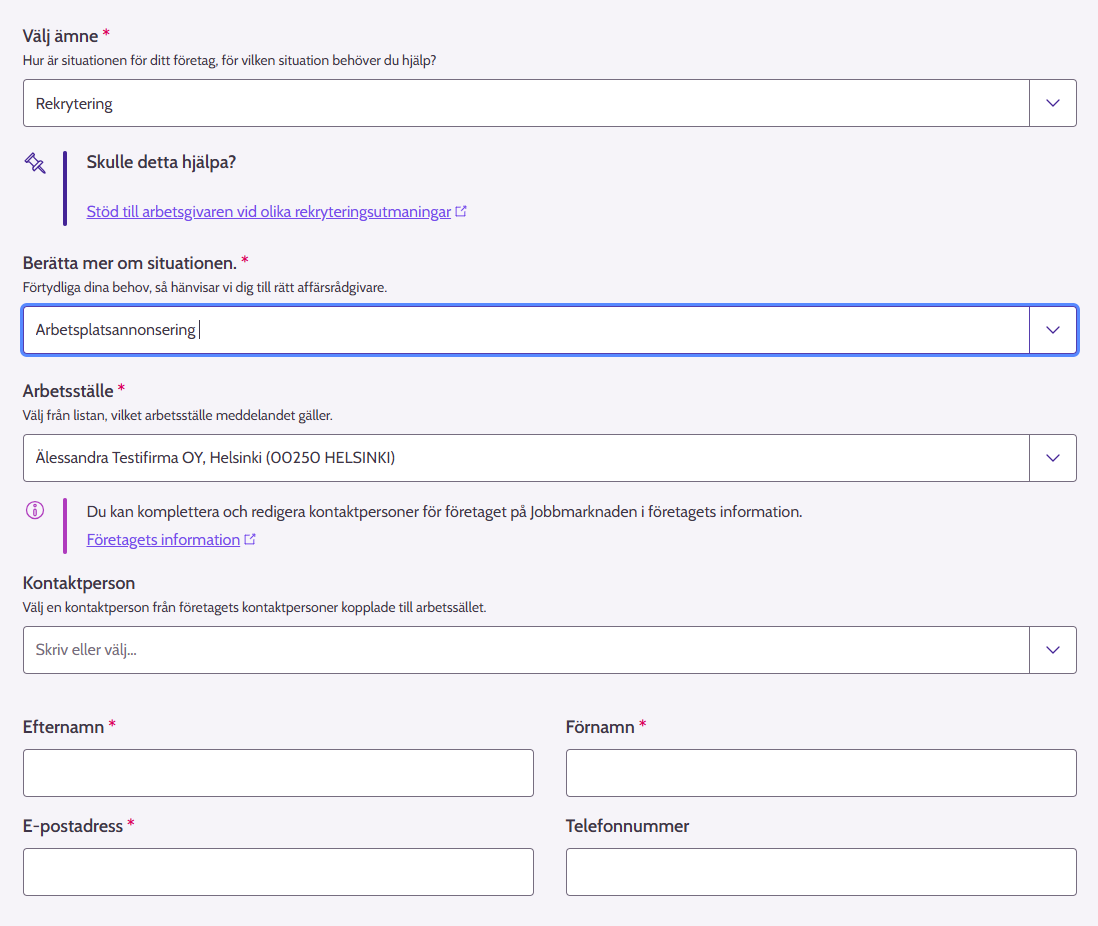Open the Företagets information link
Image resolution: width=1098 pixels, height=926 pixels.
163,540
